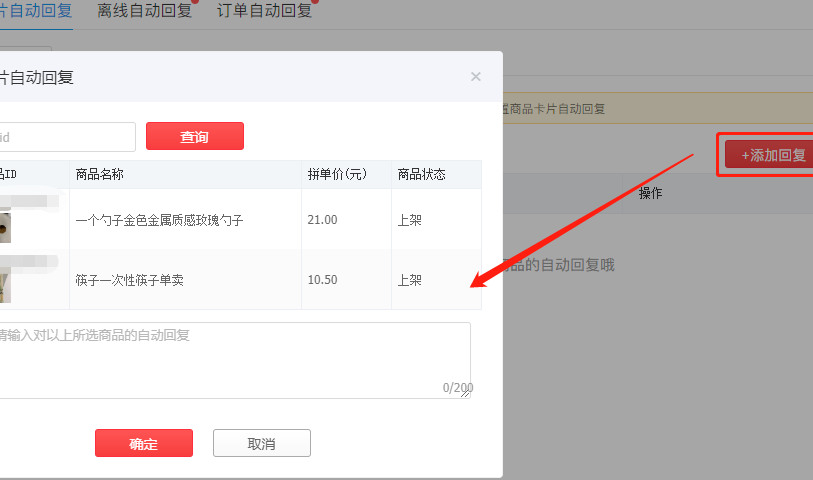Click the gold spoon product thumbnail
This screenshot has width=813, height=480.
5,225
